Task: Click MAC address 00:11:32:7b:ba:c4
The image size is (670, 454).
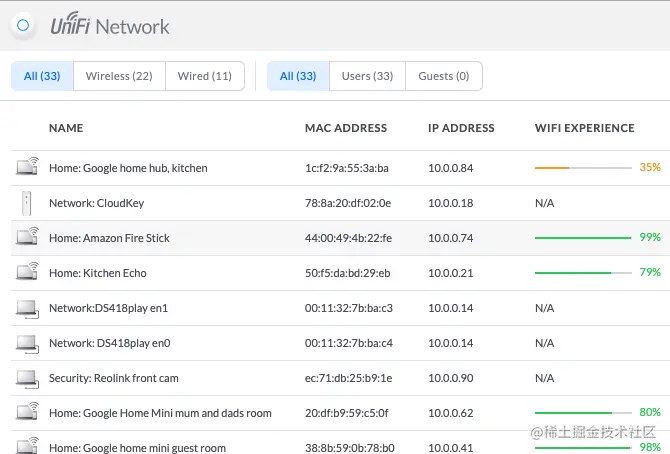Action: click(349, 343)
